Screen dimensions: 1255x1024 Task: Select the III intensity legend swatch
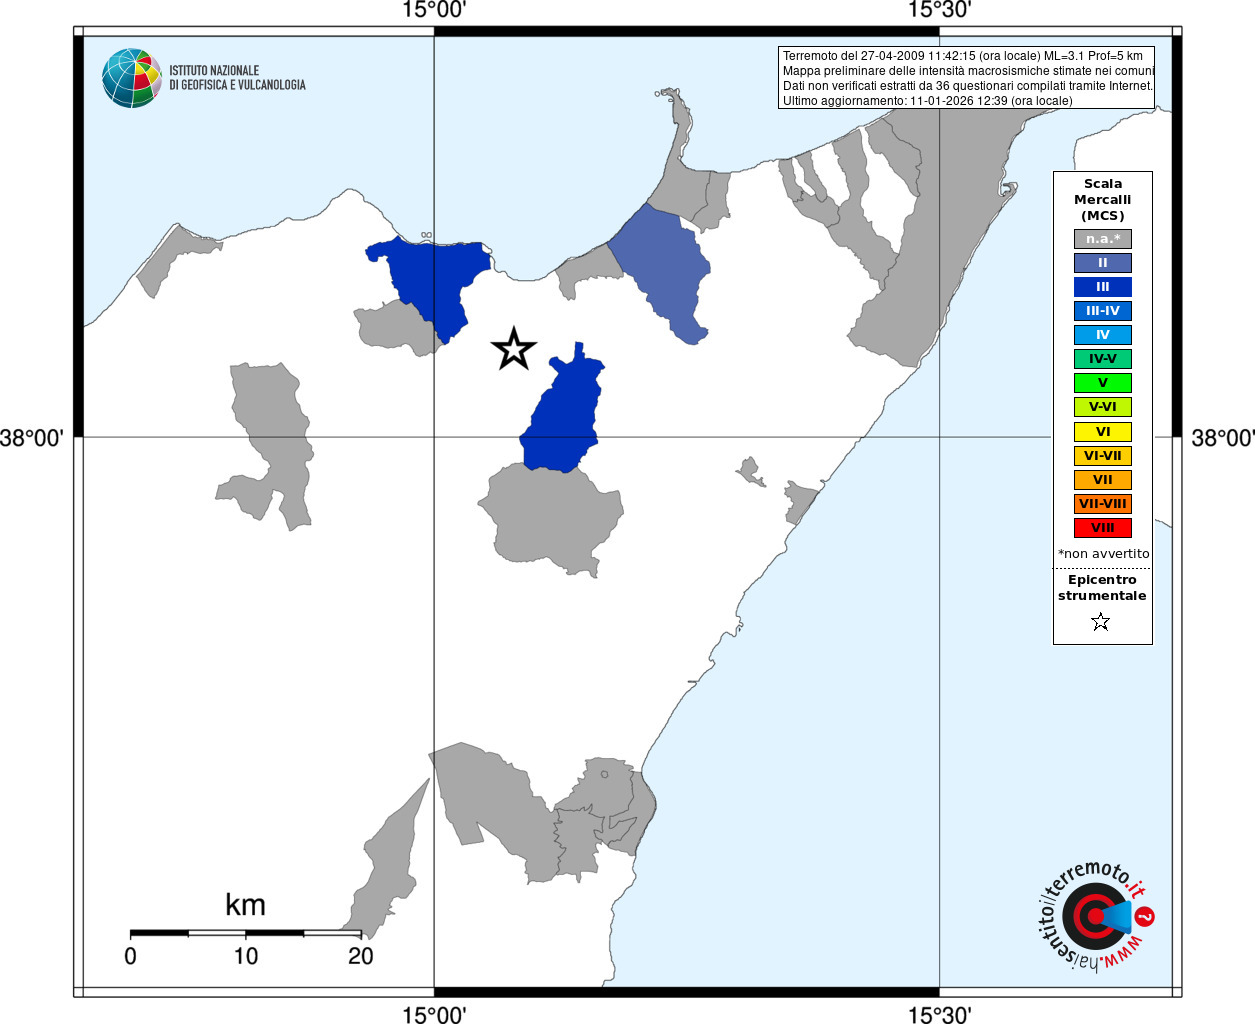(1103, 287)
